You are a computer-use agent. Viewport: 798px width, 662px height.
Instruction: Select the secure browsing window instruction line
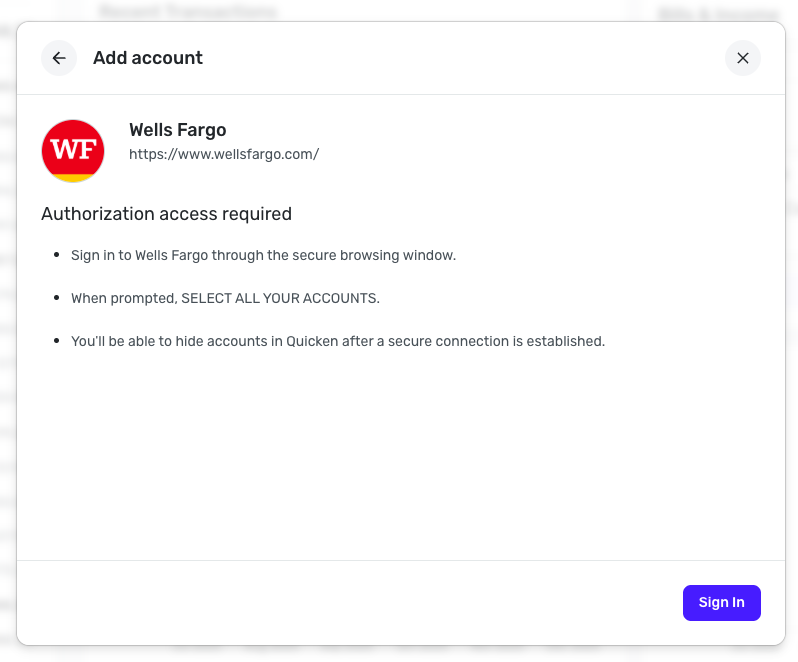(263, 255)
